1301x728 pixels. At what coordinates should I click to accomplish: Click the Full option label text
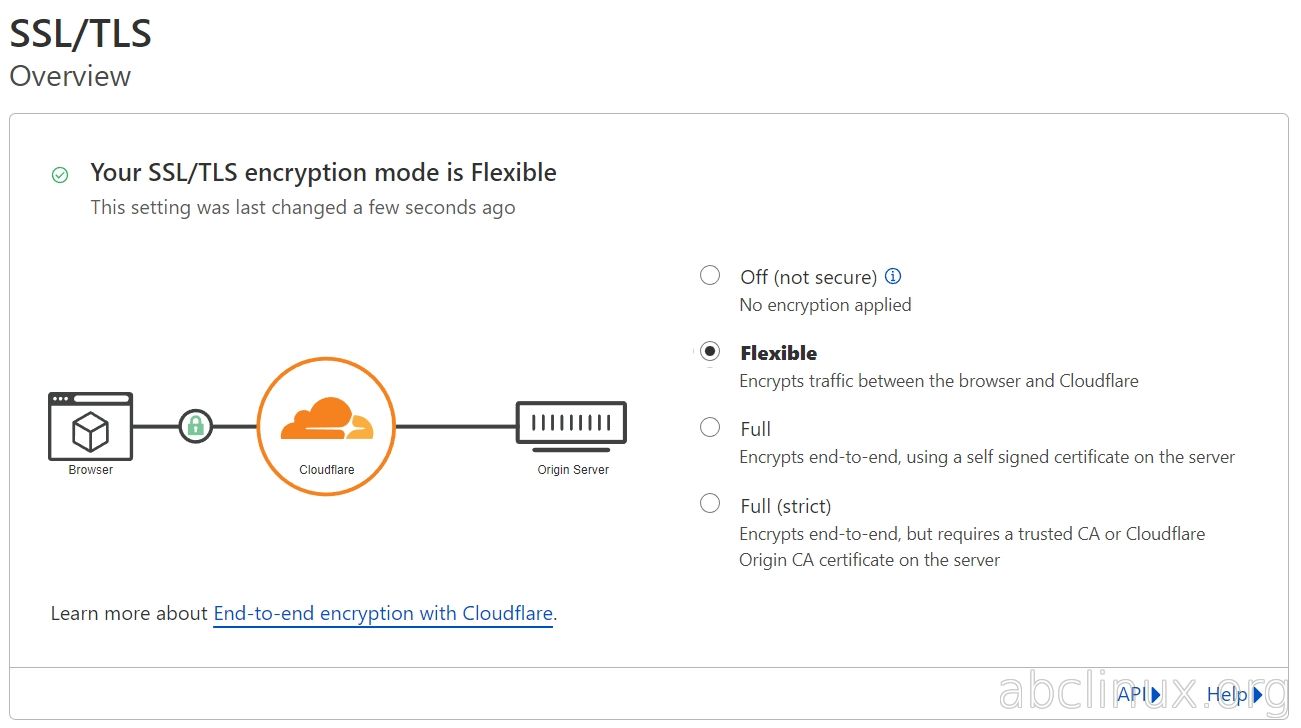tap(755, 429)
